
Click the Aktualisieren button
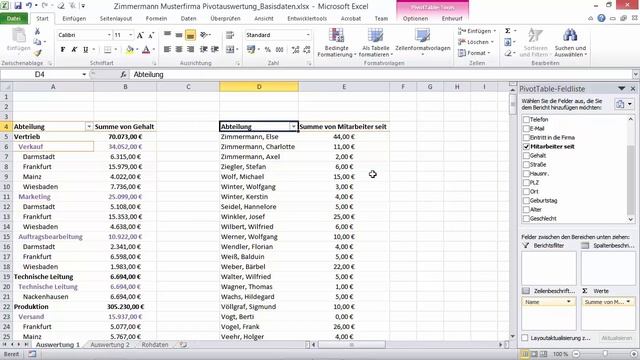(x=616, y=338)
